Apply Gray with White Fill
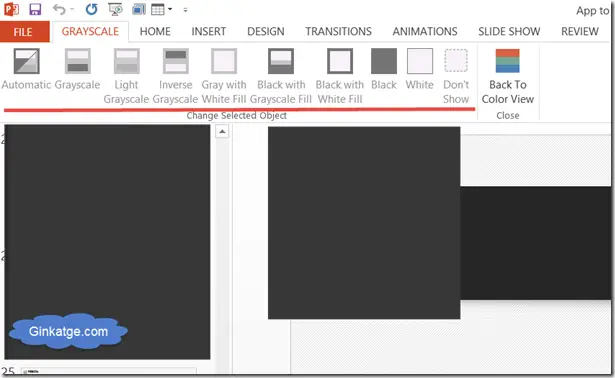This screenshot has width=615, height=378. pos(224,76)
